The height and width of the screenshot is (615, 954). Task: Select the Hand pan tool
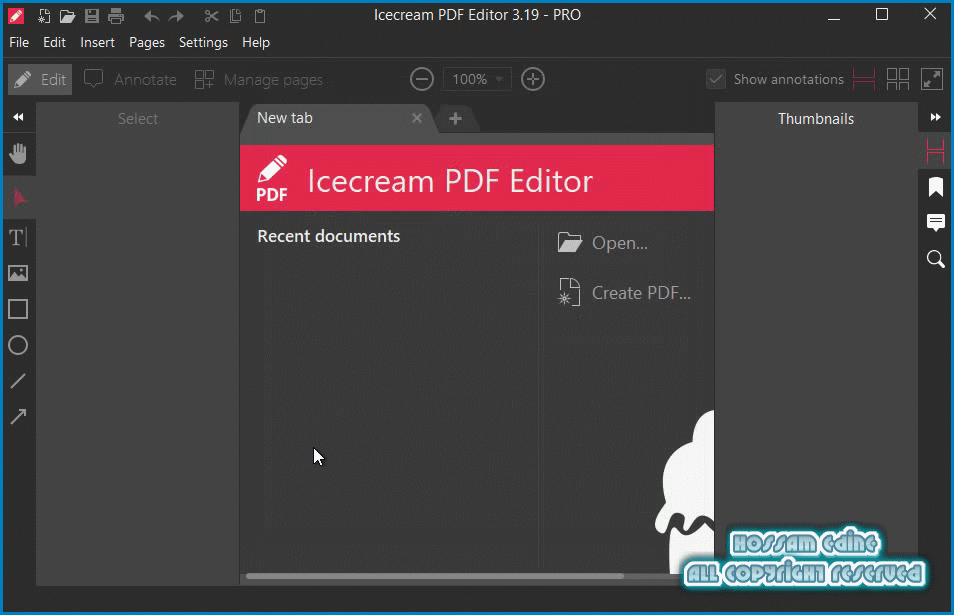pos(18,154)
